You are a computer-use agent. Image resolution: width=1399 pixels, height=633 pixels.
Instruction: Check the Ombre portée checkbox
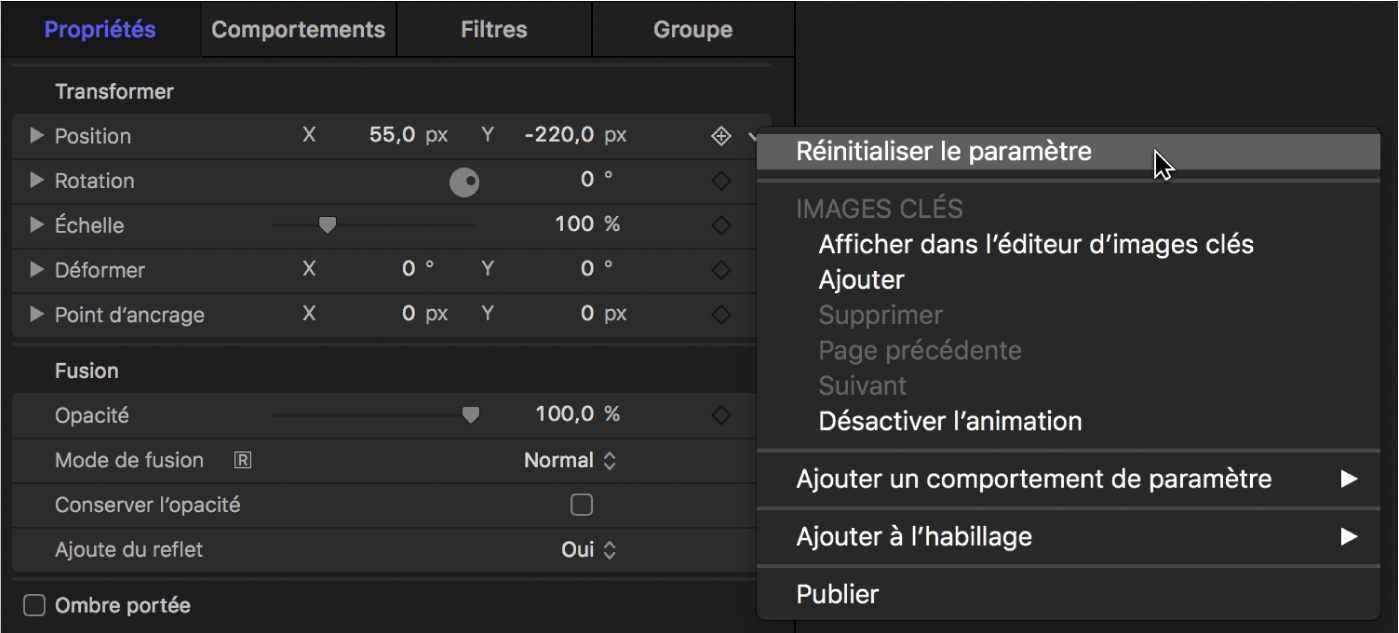click(x=34, y=604)
